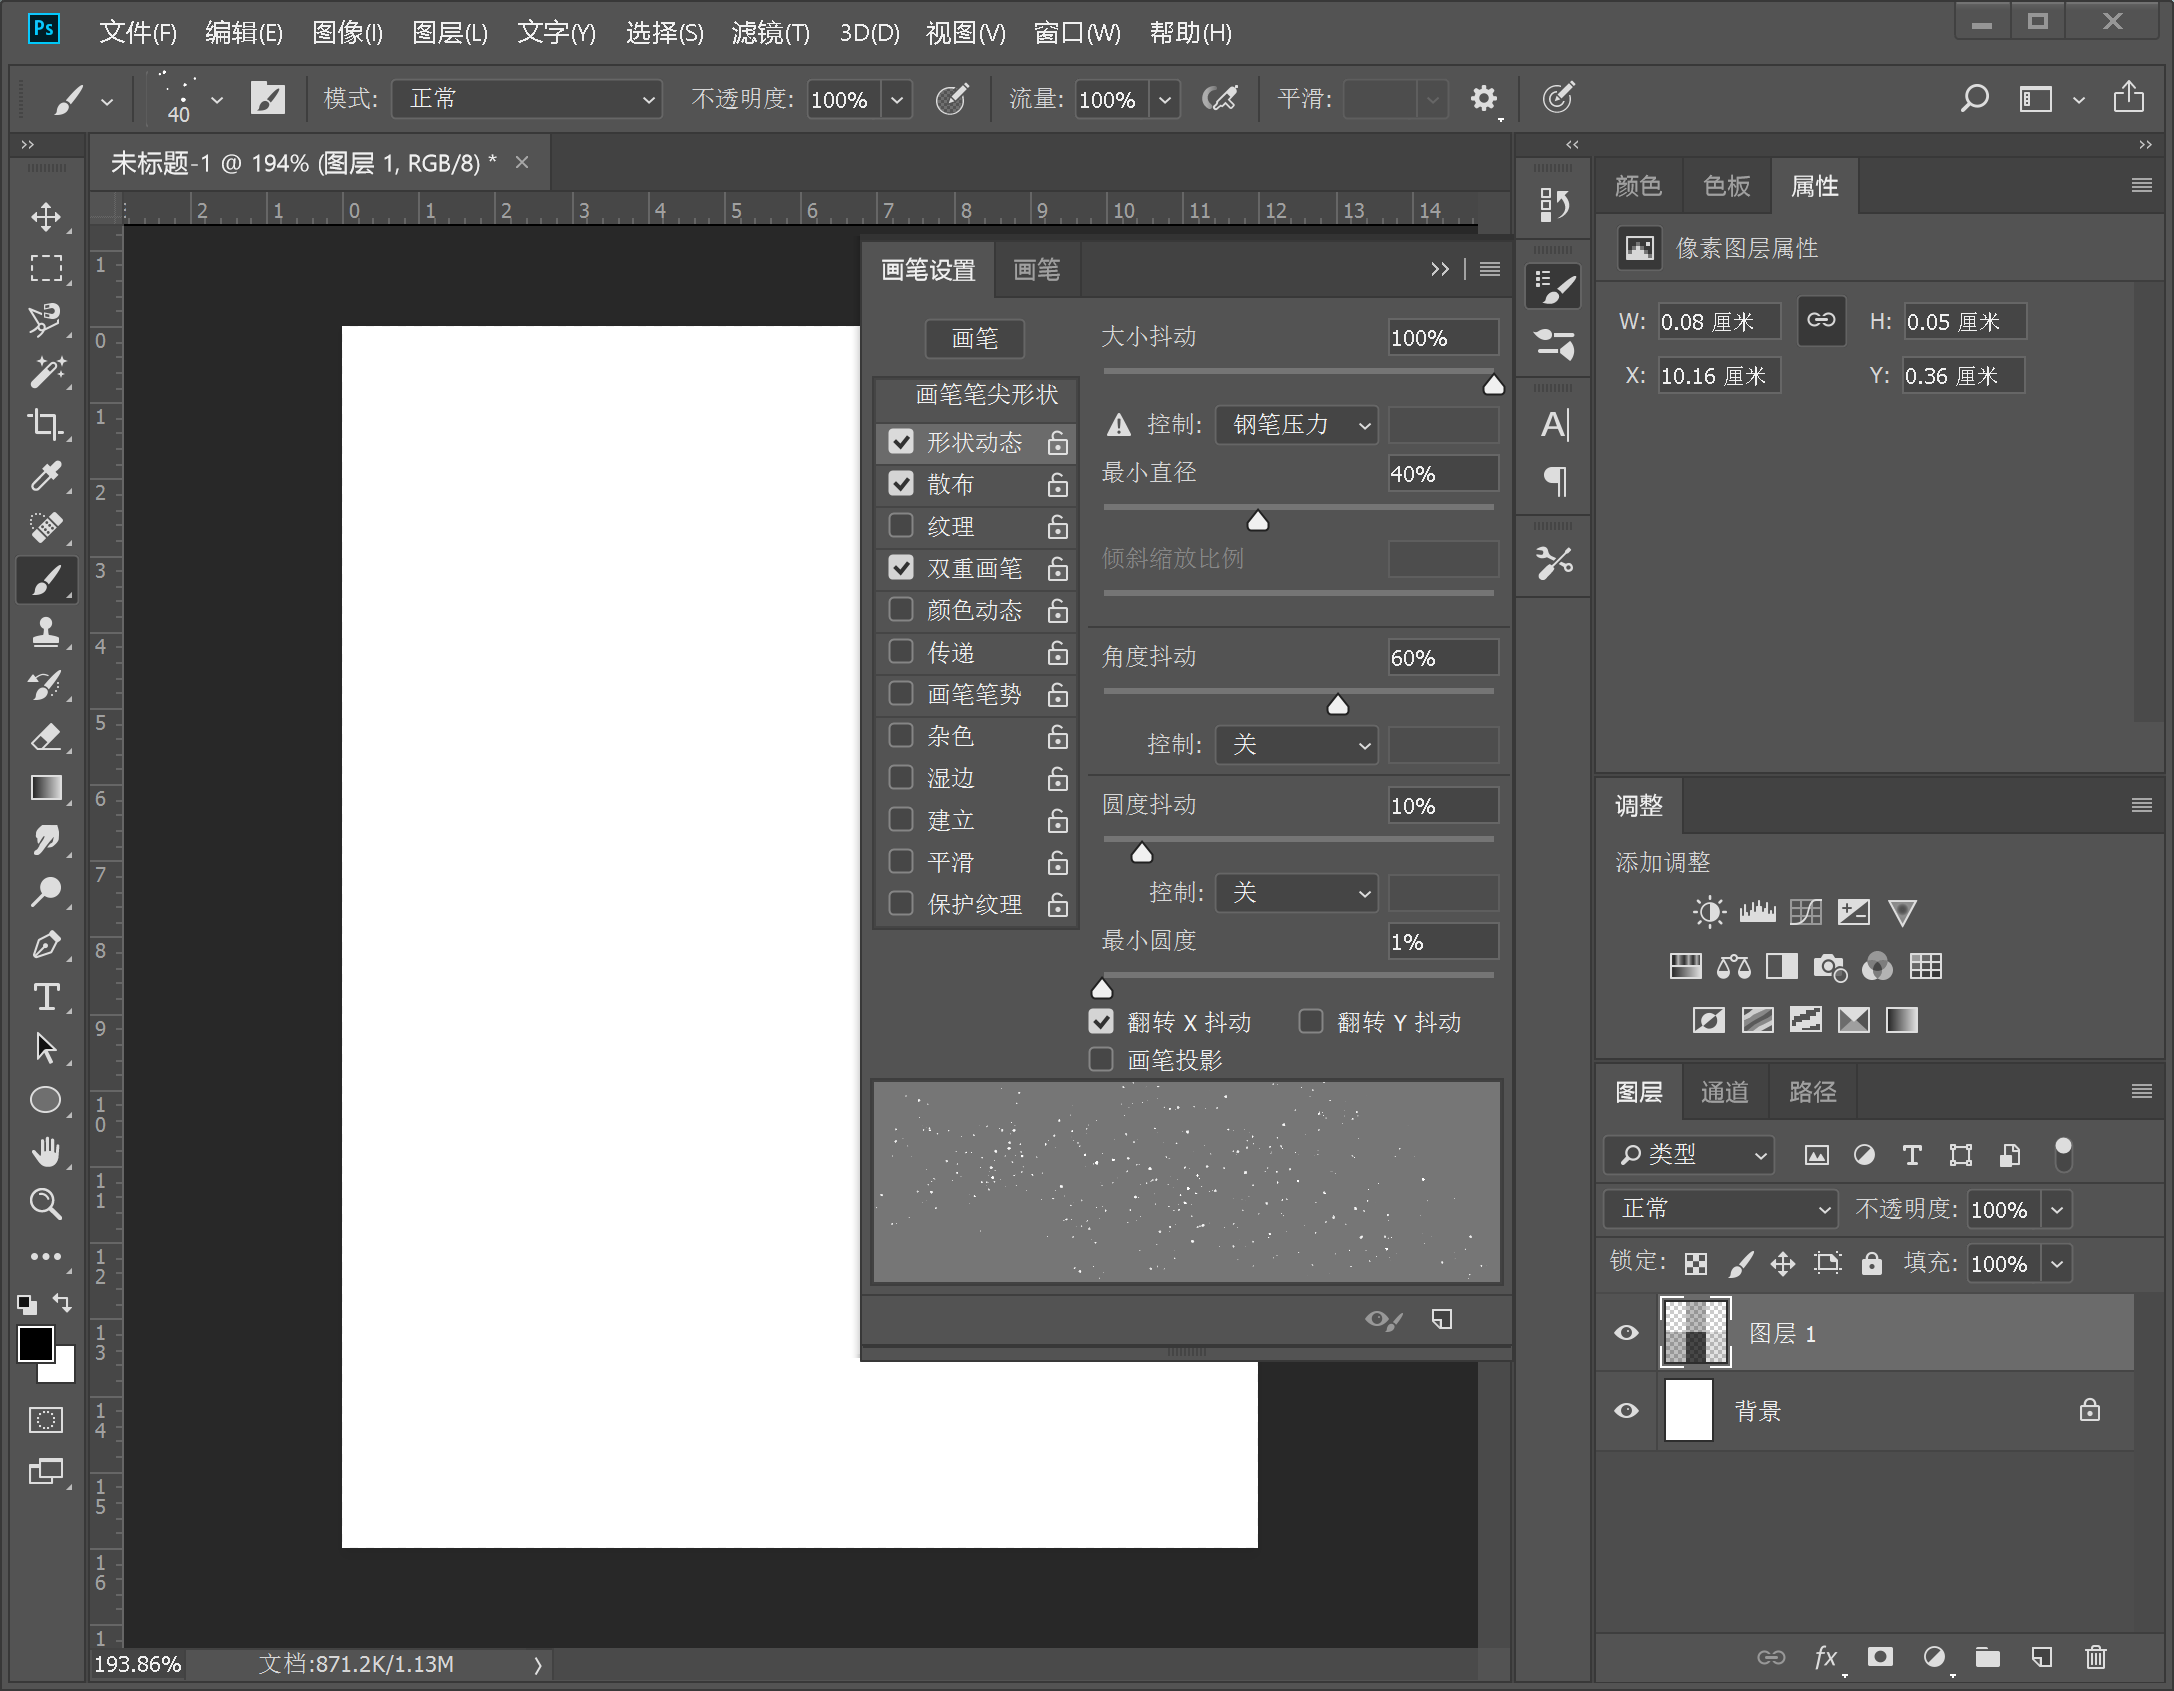Viewport: 2174px width, 1691px height.
Task: Open the 滤镜(T) menu
Action: point(770,33)
